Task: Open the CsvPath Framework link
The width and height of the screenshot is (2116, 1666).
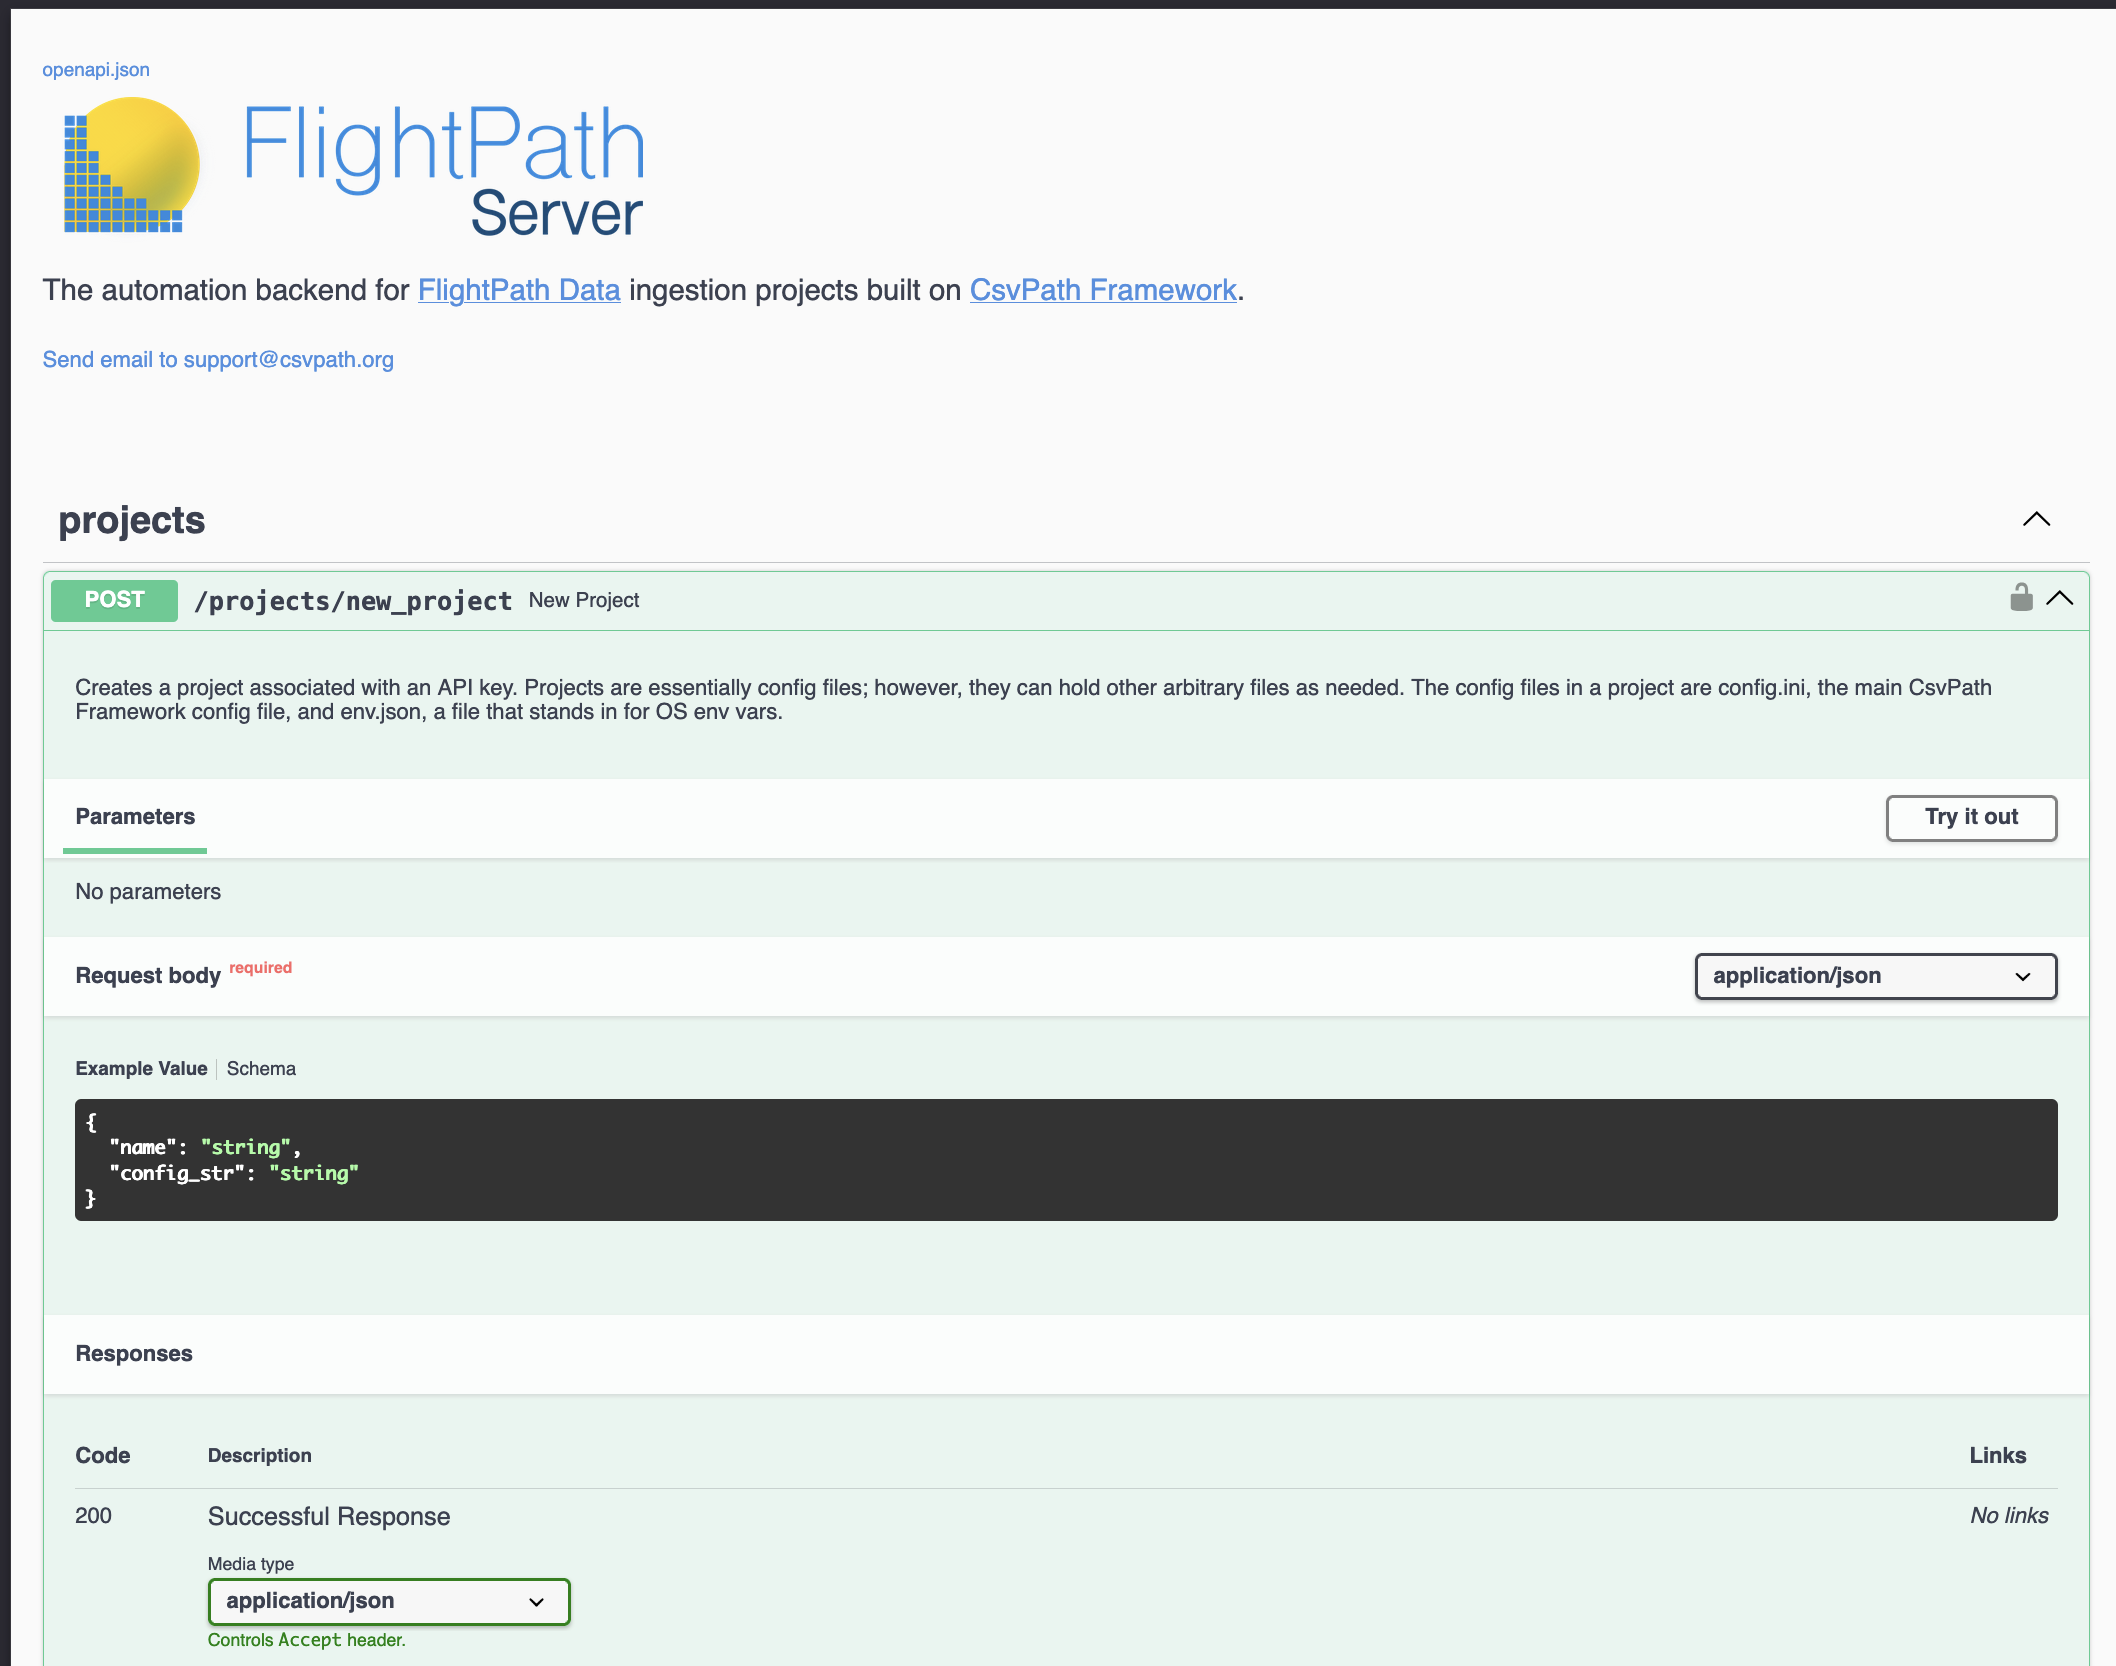Action: pos(1103,290)
